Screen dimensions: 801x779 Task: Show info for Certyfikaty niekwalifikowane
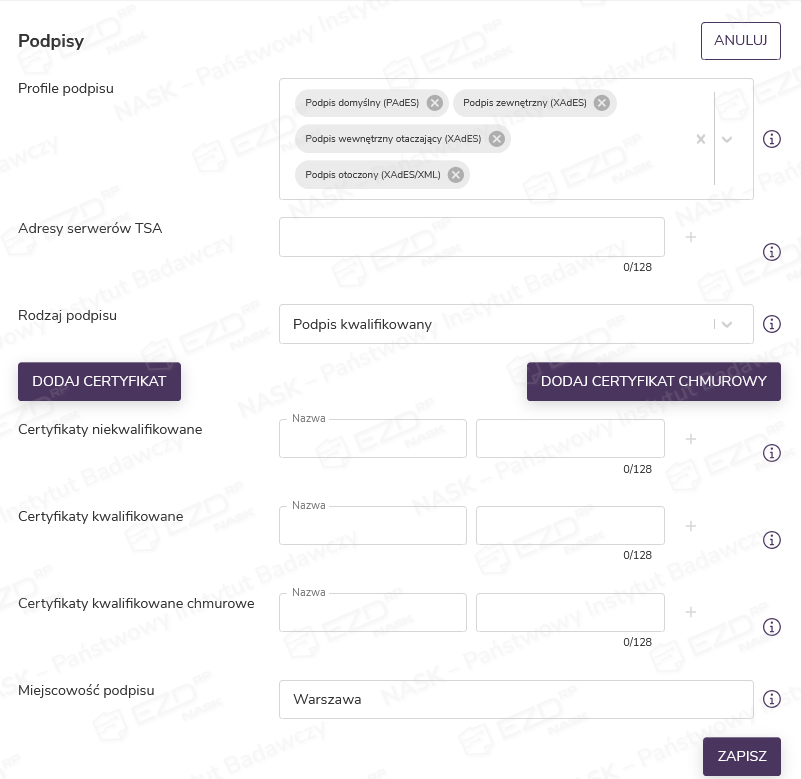click(x=771, y=453)
